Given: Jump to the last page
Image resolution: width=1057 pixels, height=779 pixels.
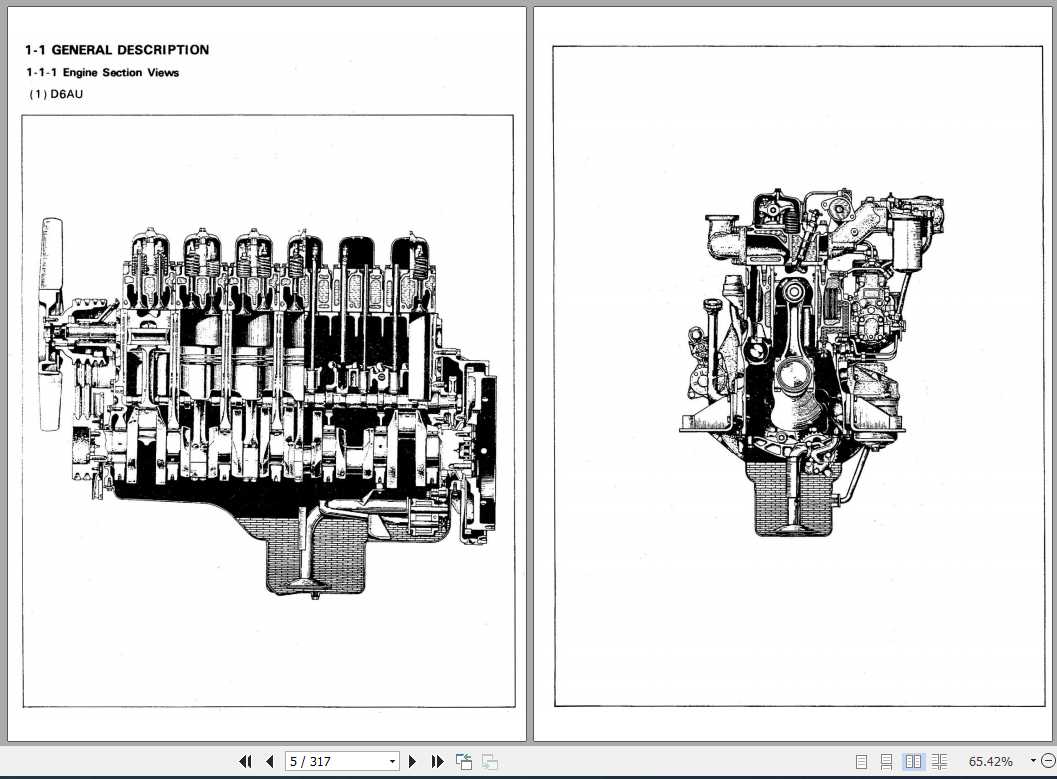Looking at the screenshot, I should 437,761.
